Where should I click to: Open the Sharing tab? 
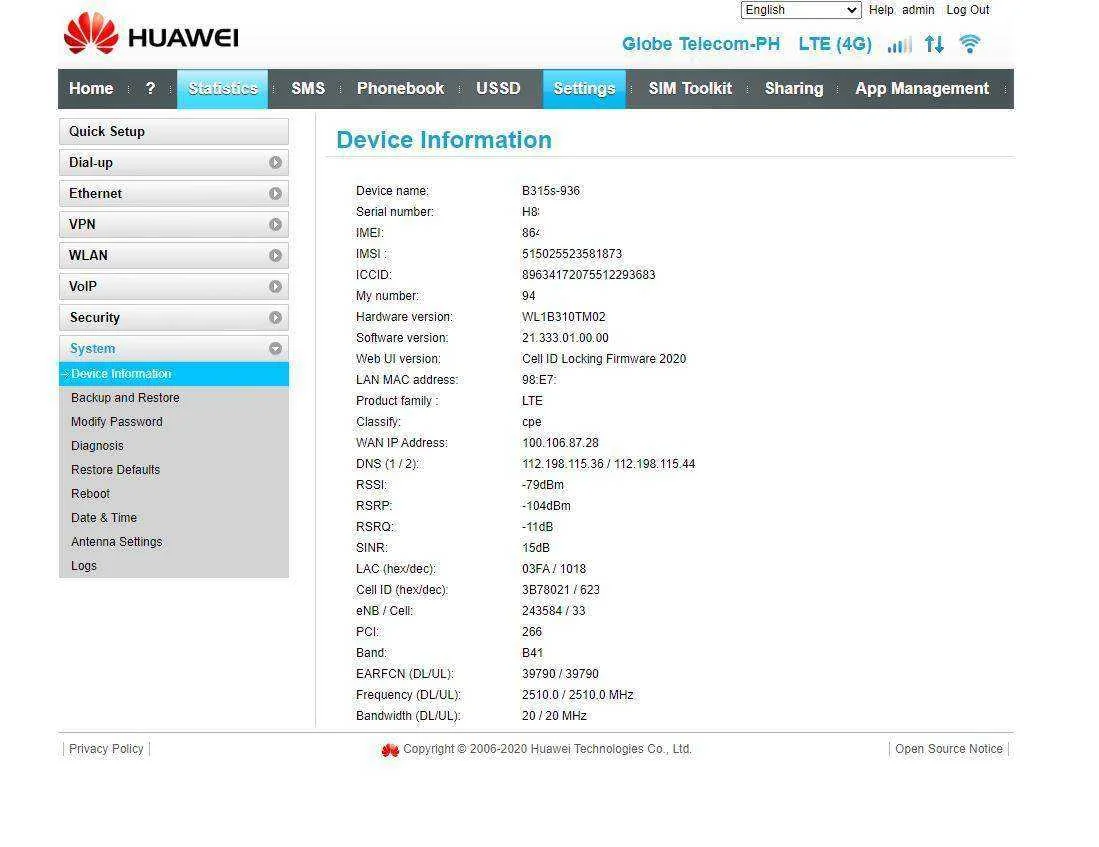point(794,88)
